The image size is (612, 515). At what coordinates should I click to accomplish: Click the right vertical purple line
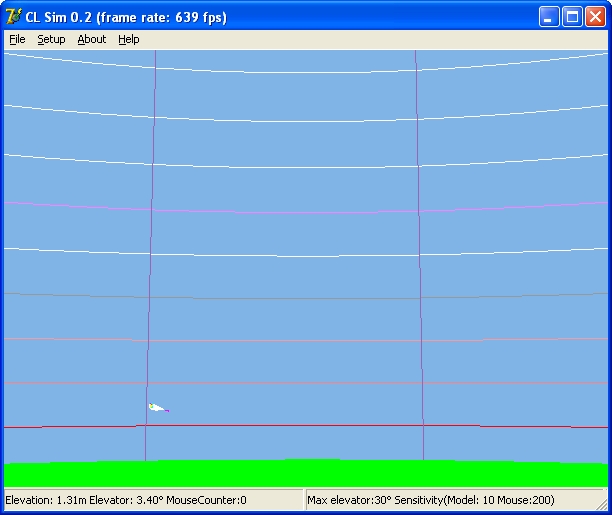click(419, 250)
